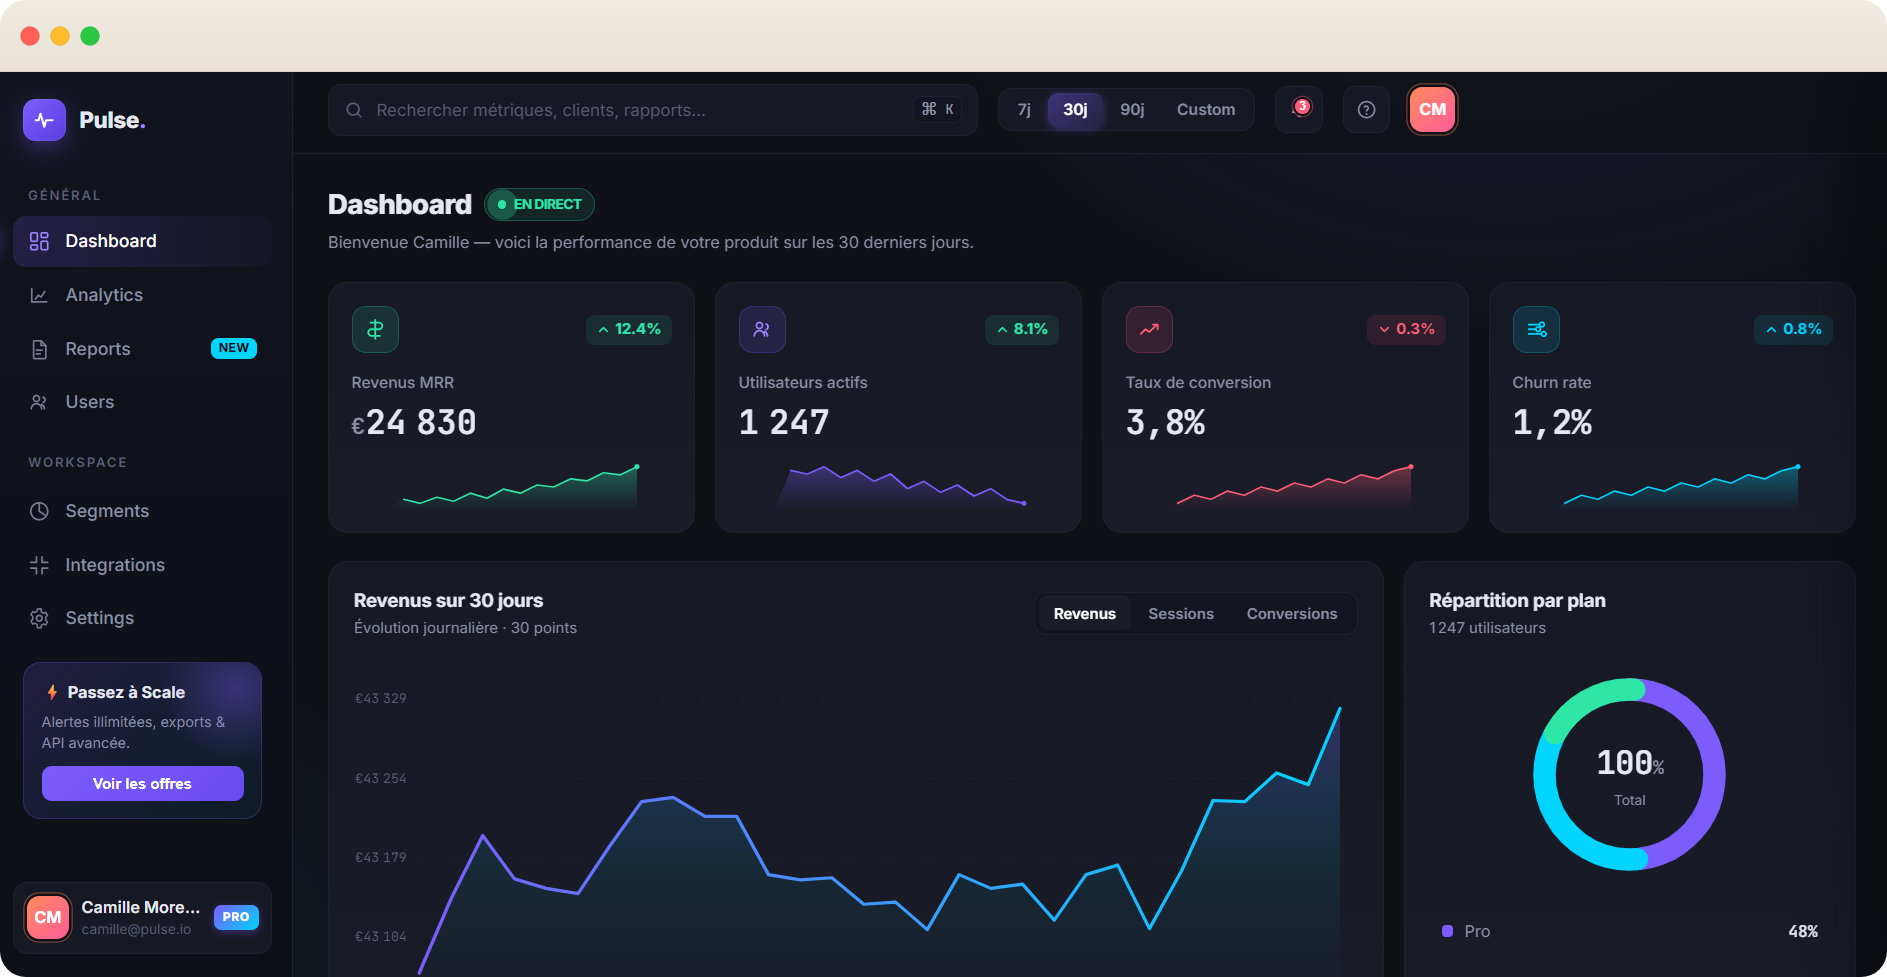
Task: Open Reports in the sidebar
Action: click(x=142, y=349)
